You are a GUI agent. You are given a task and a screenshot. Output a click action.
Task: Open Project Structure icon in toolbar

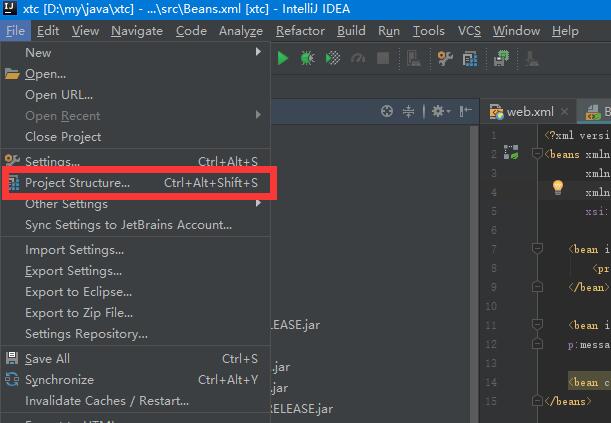(x=470, y=59)
